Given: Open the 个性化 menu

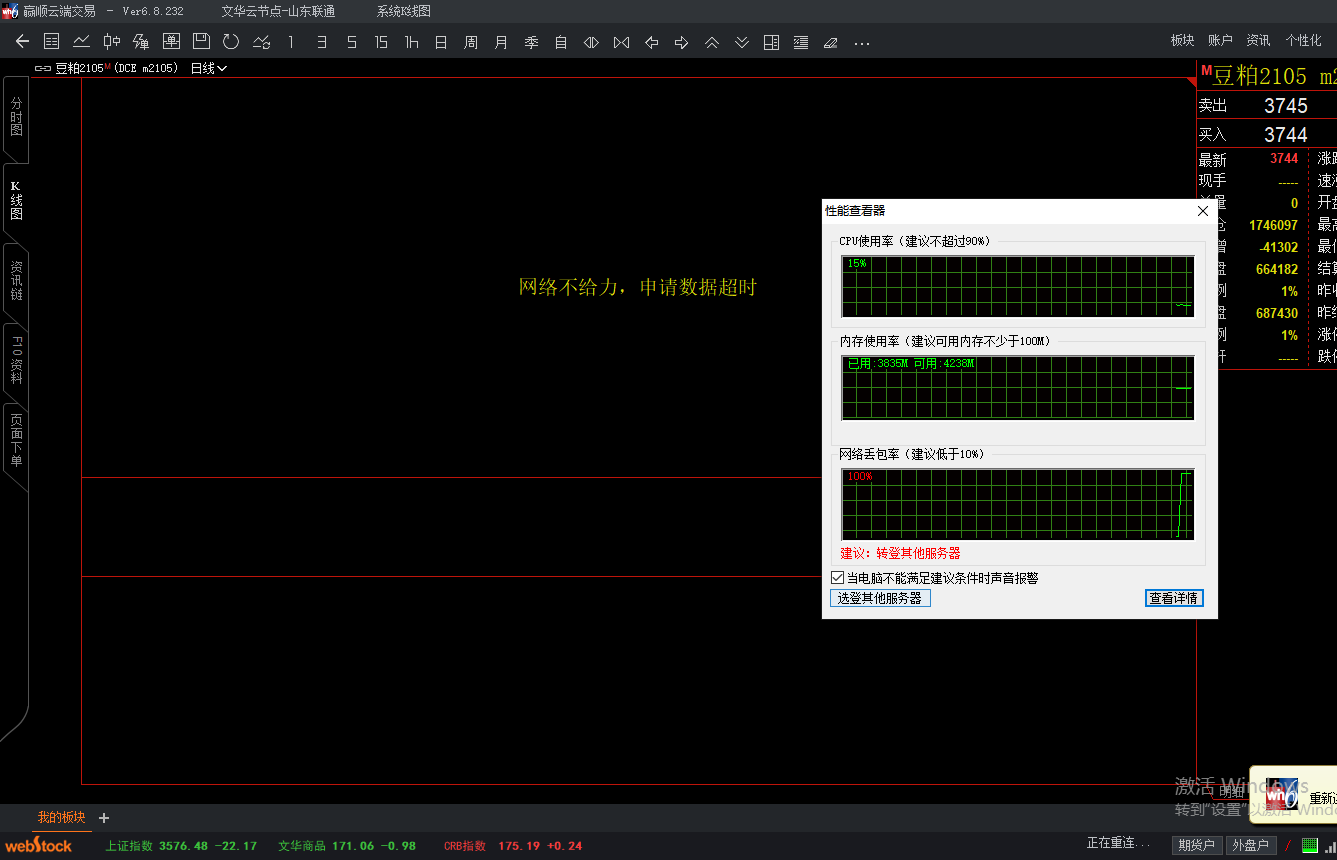Looking at the screenshot, I should pyautogui.click(x=1303, y=40).
